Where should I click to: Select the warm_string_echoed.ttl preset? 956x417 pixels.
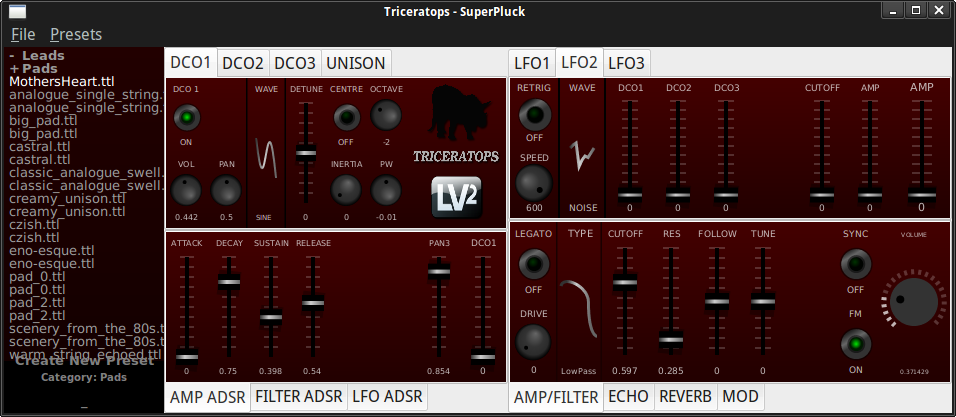coord(85,354)
